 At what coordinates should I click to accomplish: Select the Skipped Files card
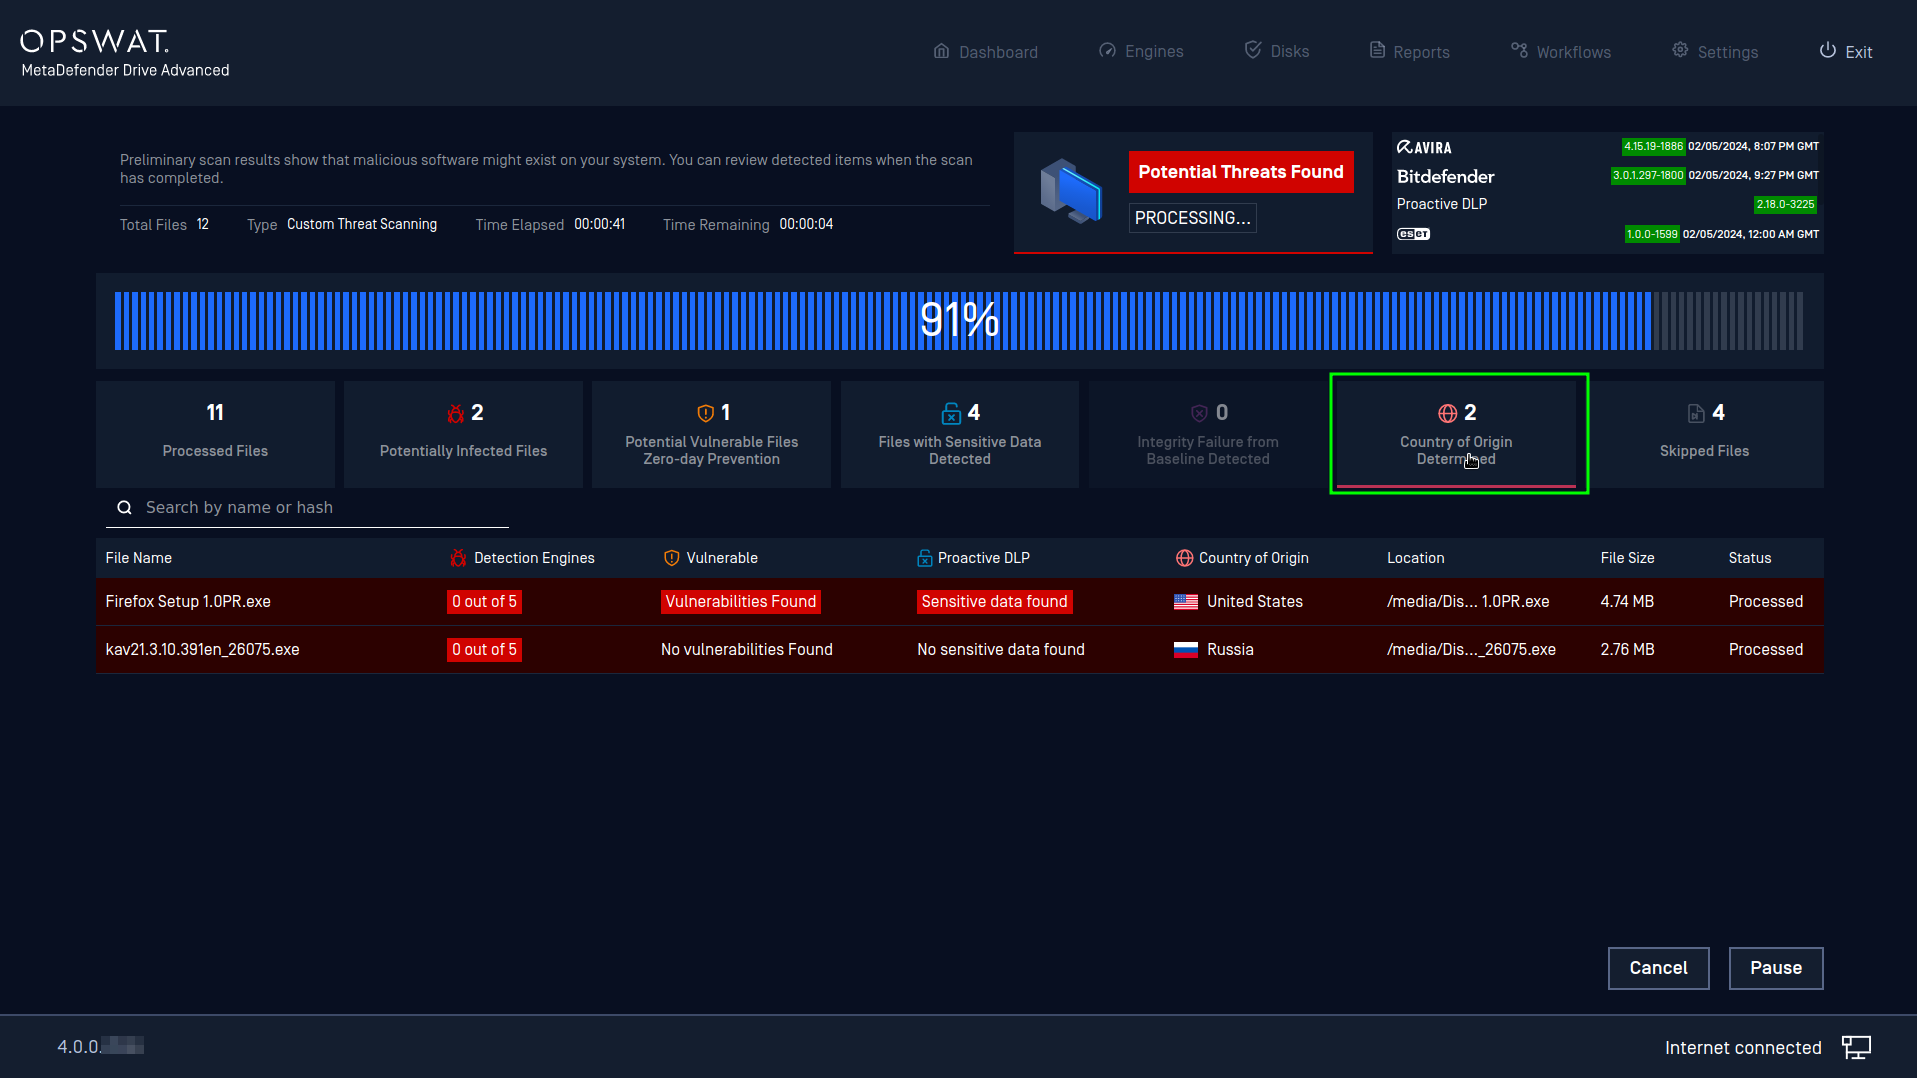pos(1704,434)
